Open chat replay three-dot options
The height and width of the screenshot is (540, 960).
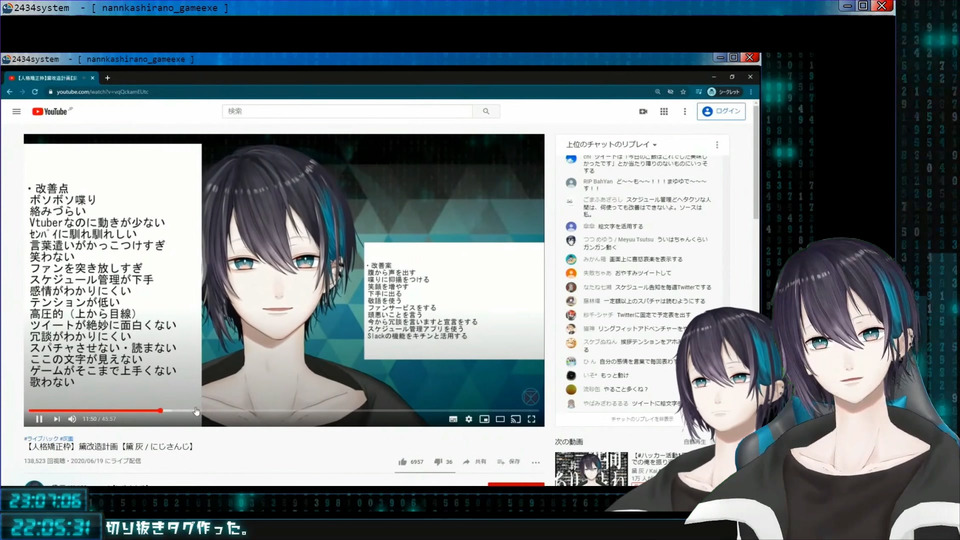[x=717, y=145]
